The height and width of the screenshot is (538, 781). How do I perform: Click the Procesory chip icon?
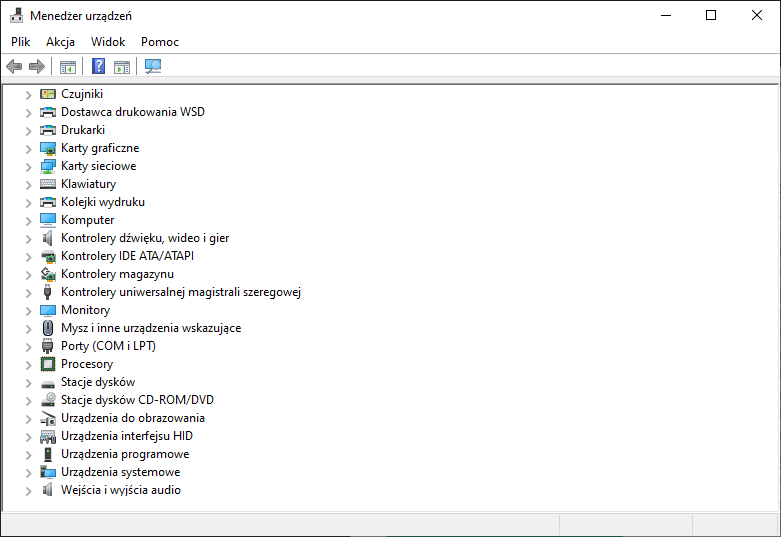(x=48, y=364)
